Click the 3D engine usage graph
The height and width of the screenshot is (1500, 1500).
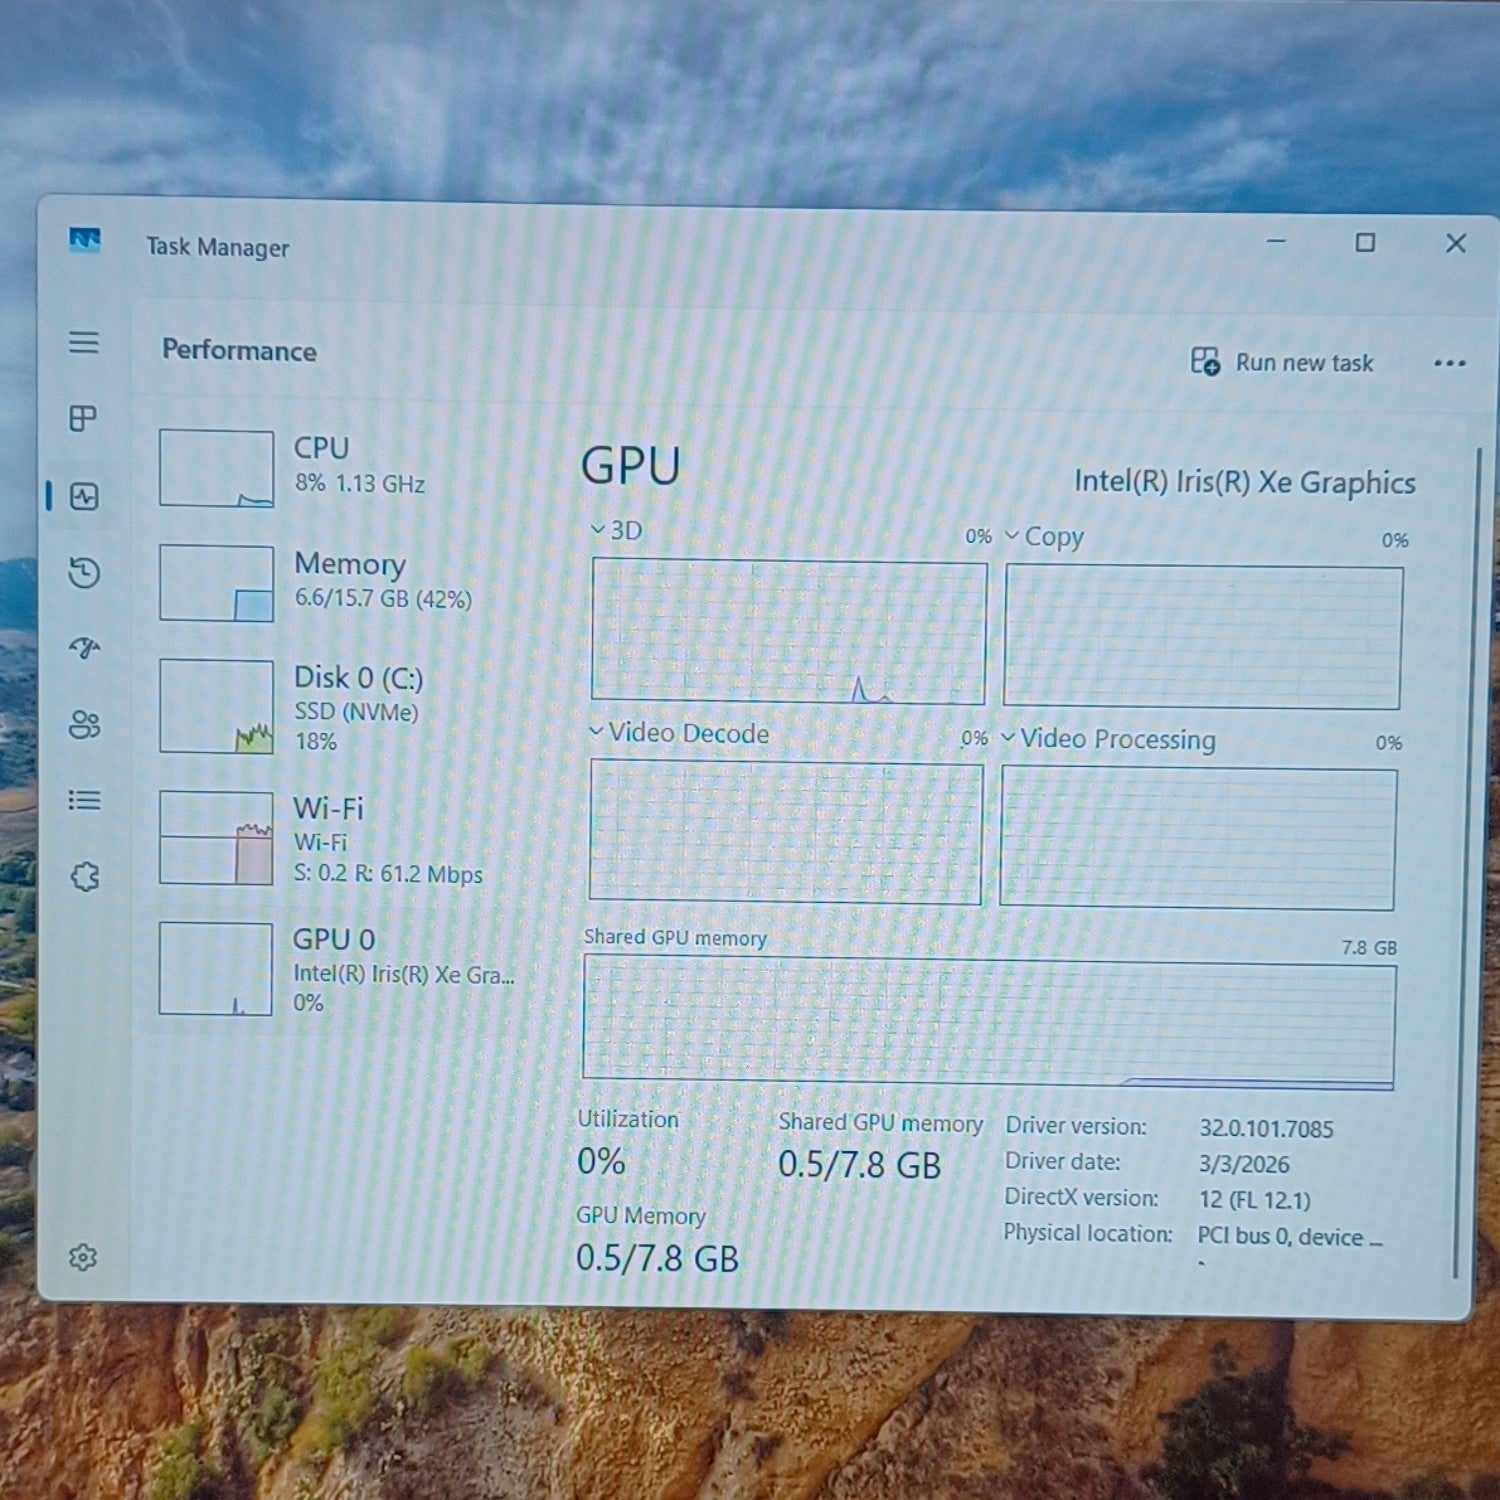pos(789,632)
